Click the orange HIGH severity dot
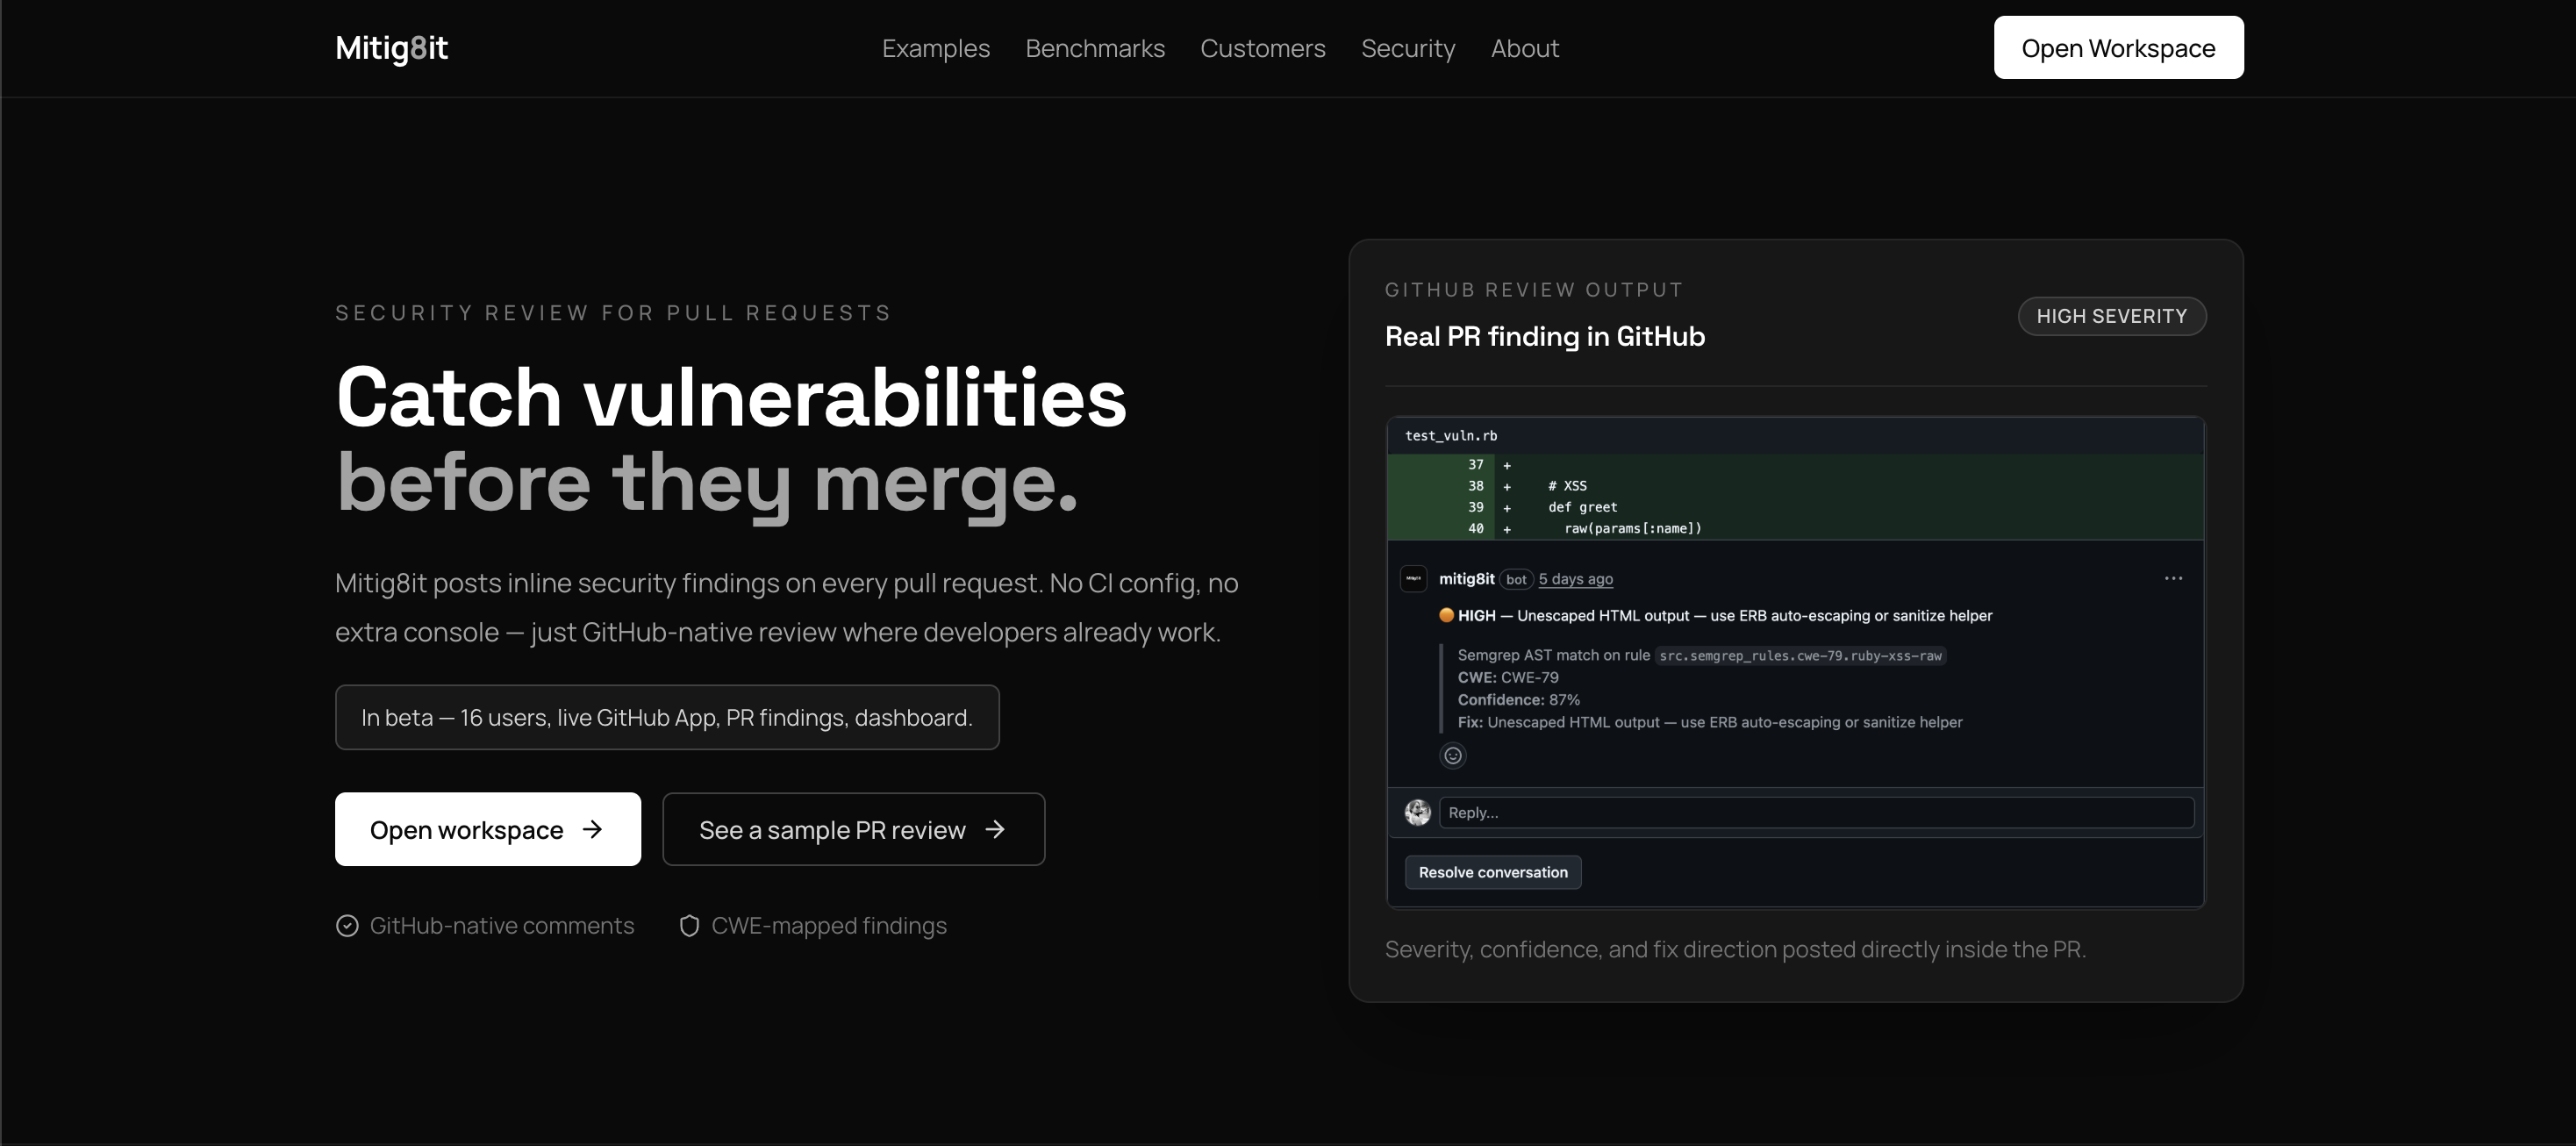Screen dimensions: 2576x1146 [1446, 615]
